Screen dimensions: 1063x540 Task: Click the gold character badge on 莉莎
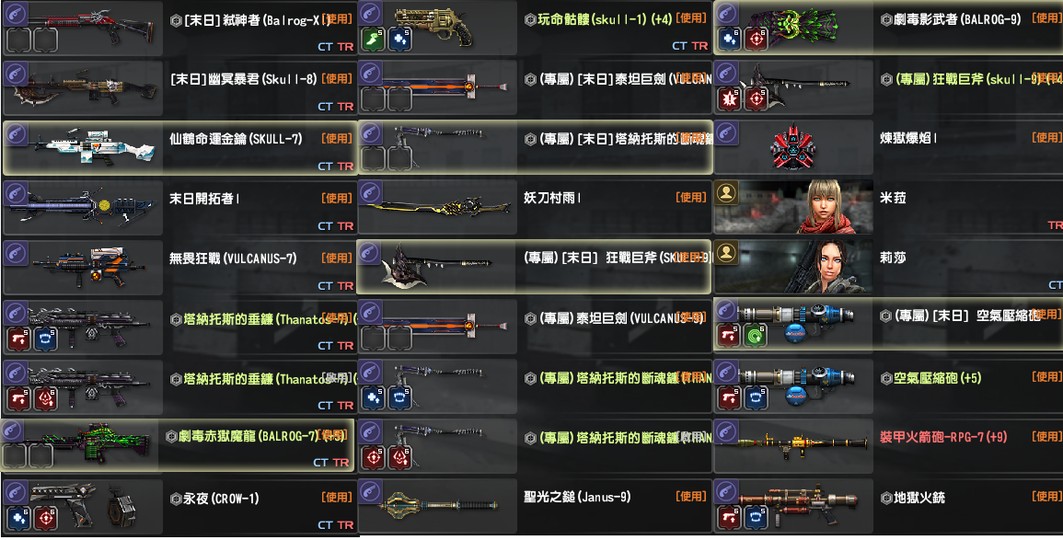coord(726,253)
